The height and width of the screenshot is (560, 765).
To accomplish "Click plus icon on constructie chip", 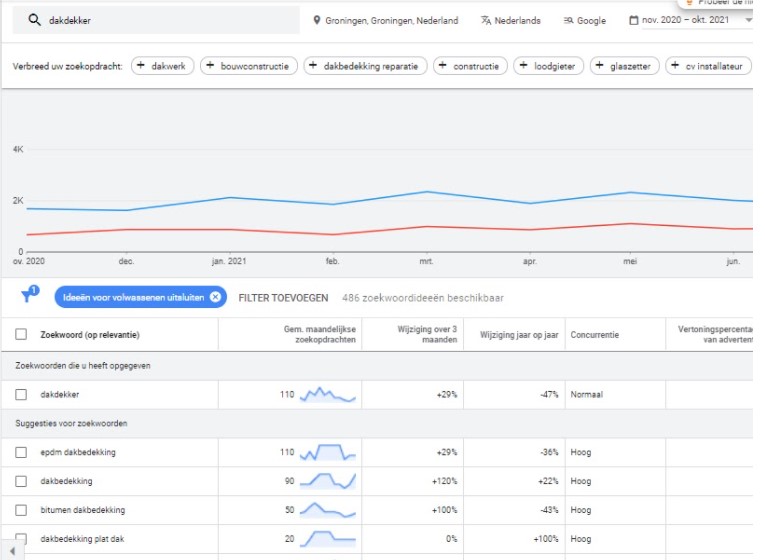I will coord(443,65).
